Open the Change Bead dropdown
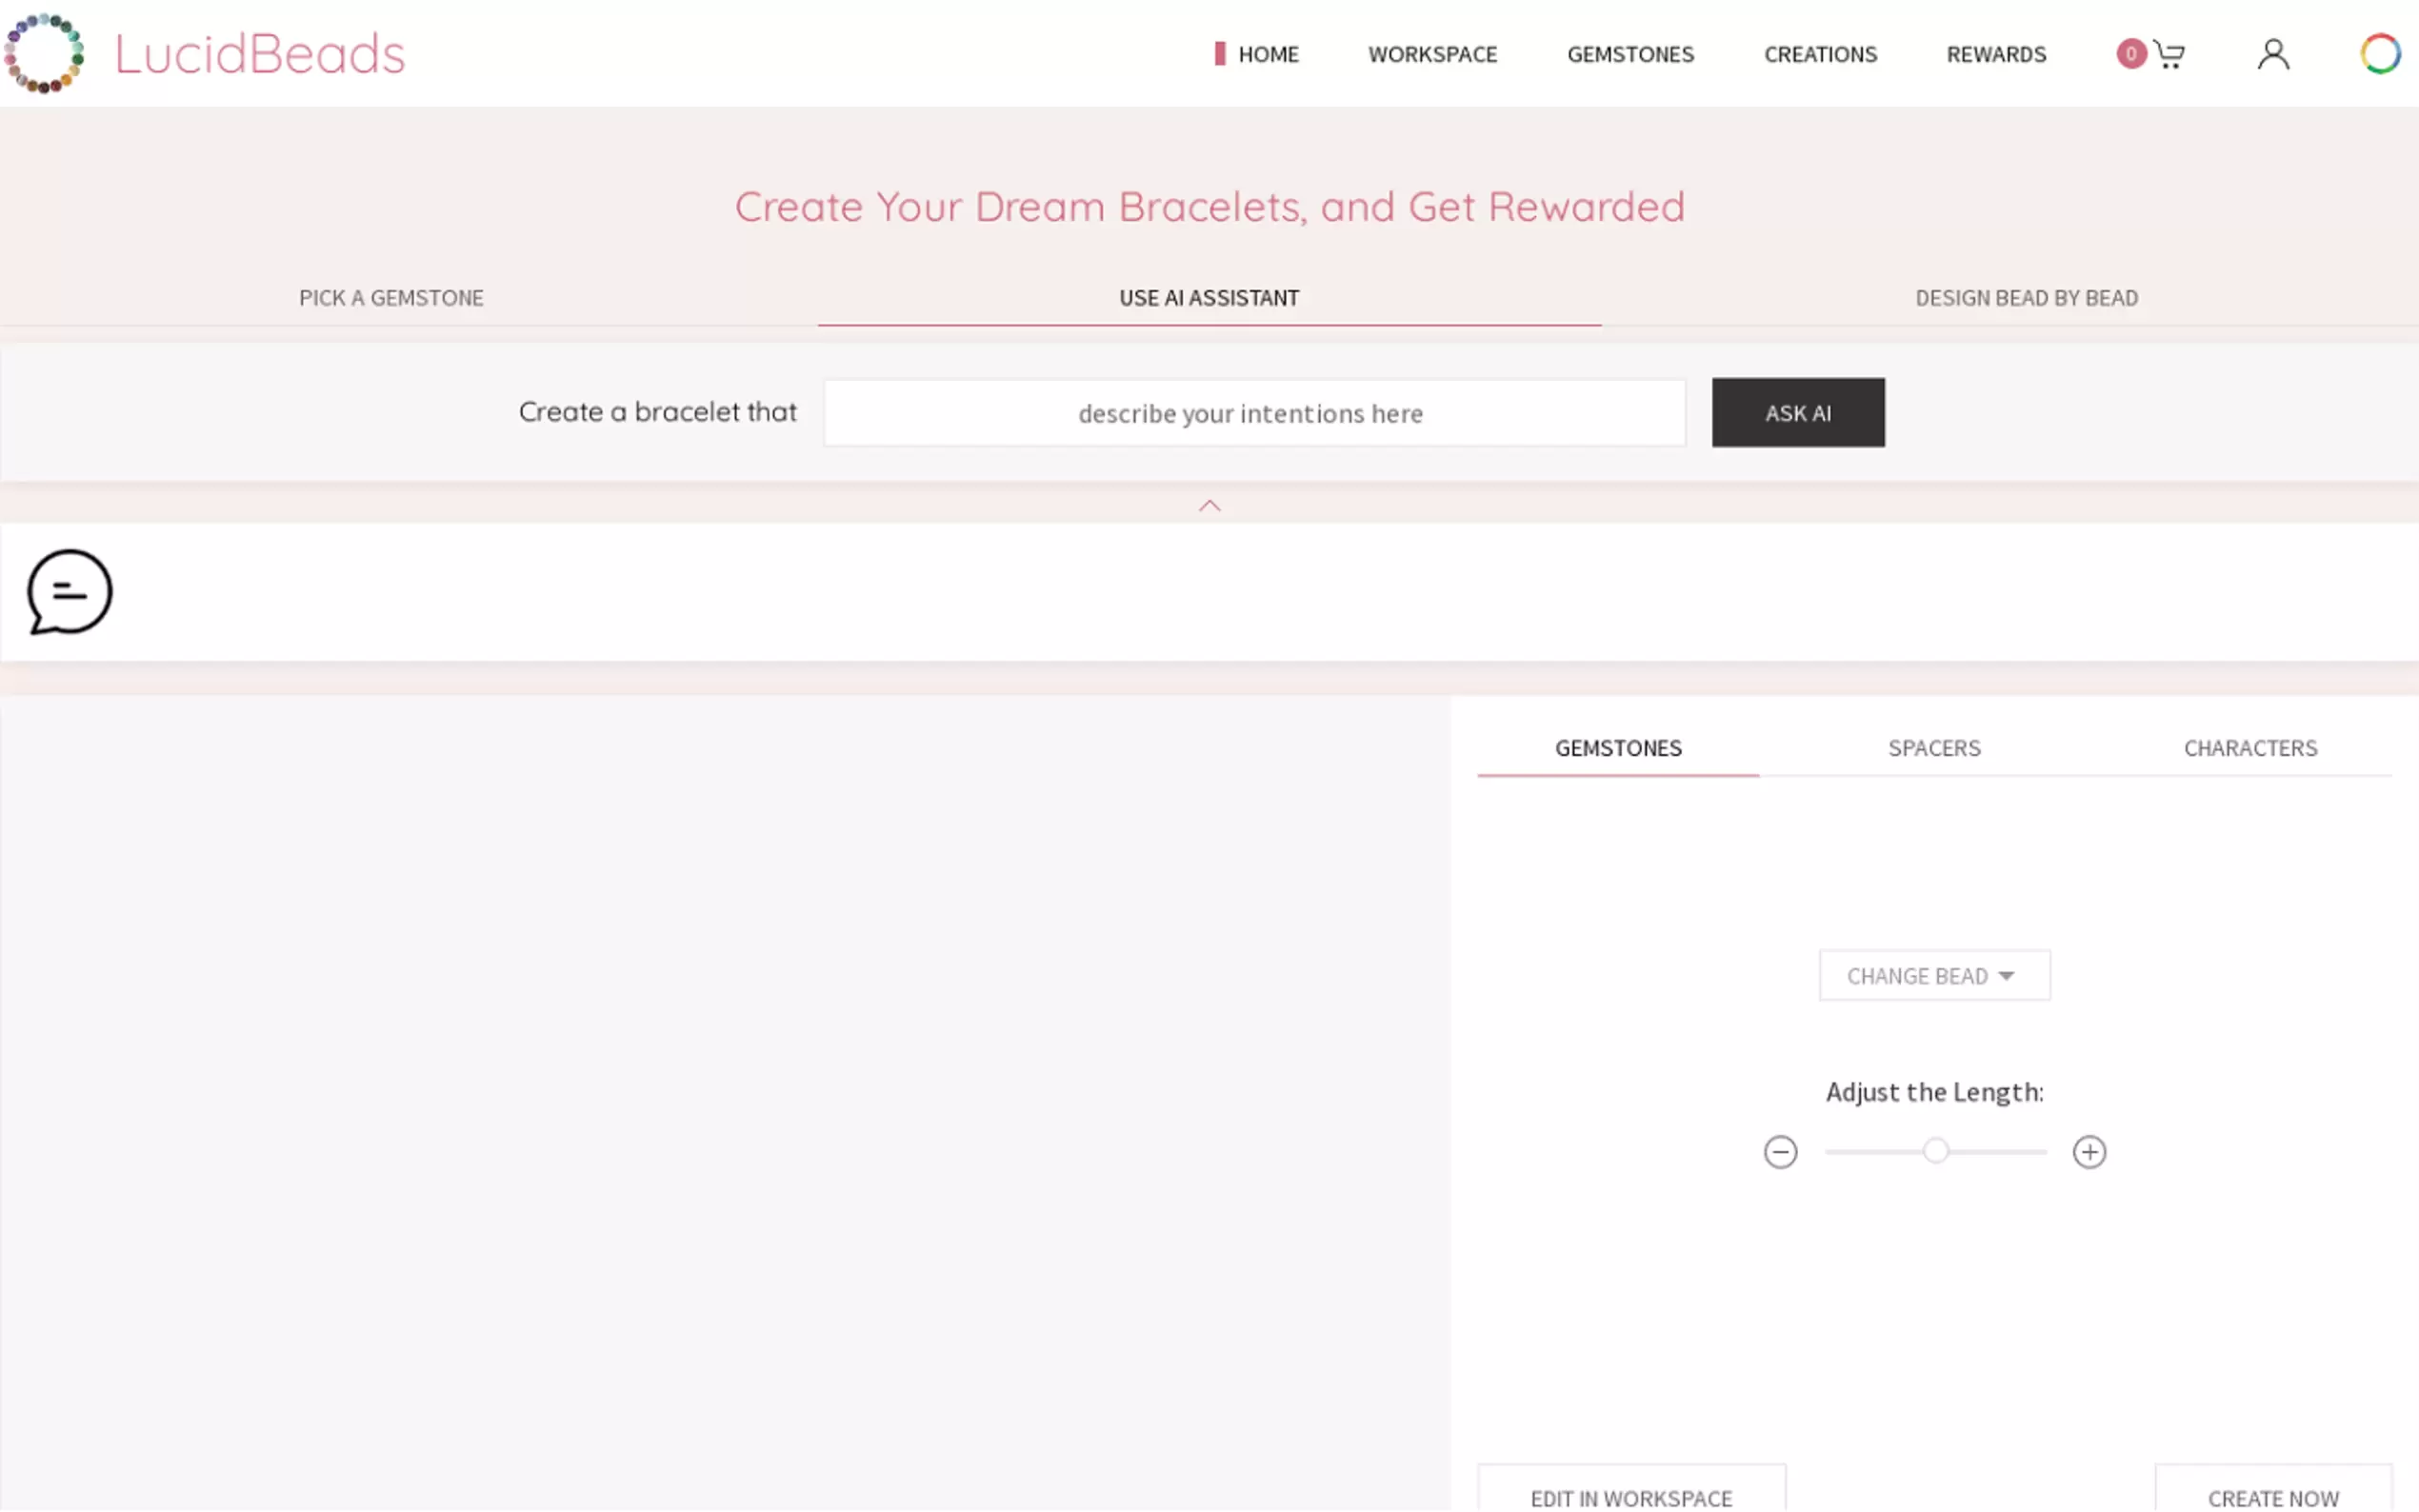Viewport: 2419px width, 1512px height. pos(1933,975)
